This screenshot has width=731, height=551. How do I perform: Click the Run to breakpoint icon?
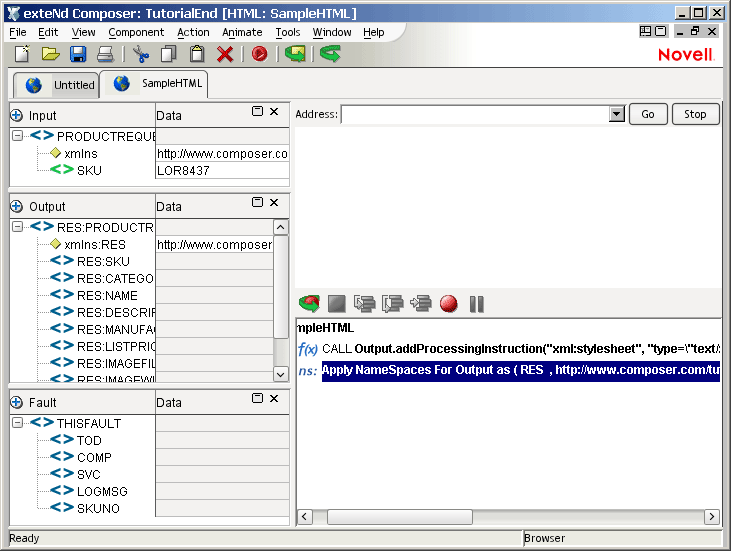tap(421, 304)
